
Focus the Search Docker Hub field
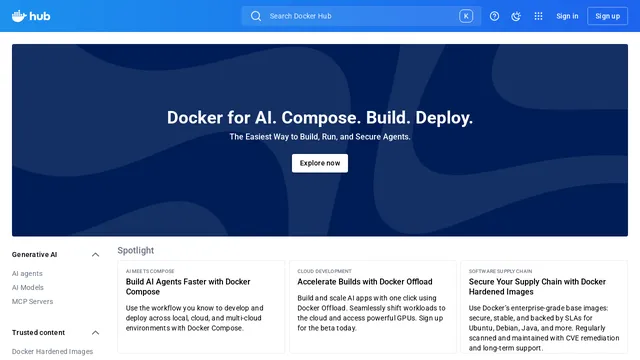tap(361, 16)
